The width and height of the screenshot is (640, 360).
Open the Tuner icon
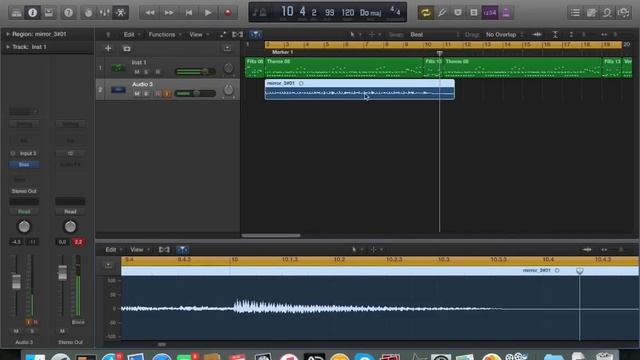pos(442,13)
